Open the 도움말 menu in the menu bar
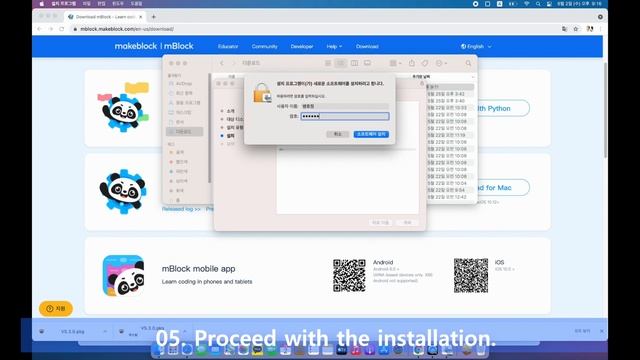The image size is (640, 360). [x=136, y=4]
